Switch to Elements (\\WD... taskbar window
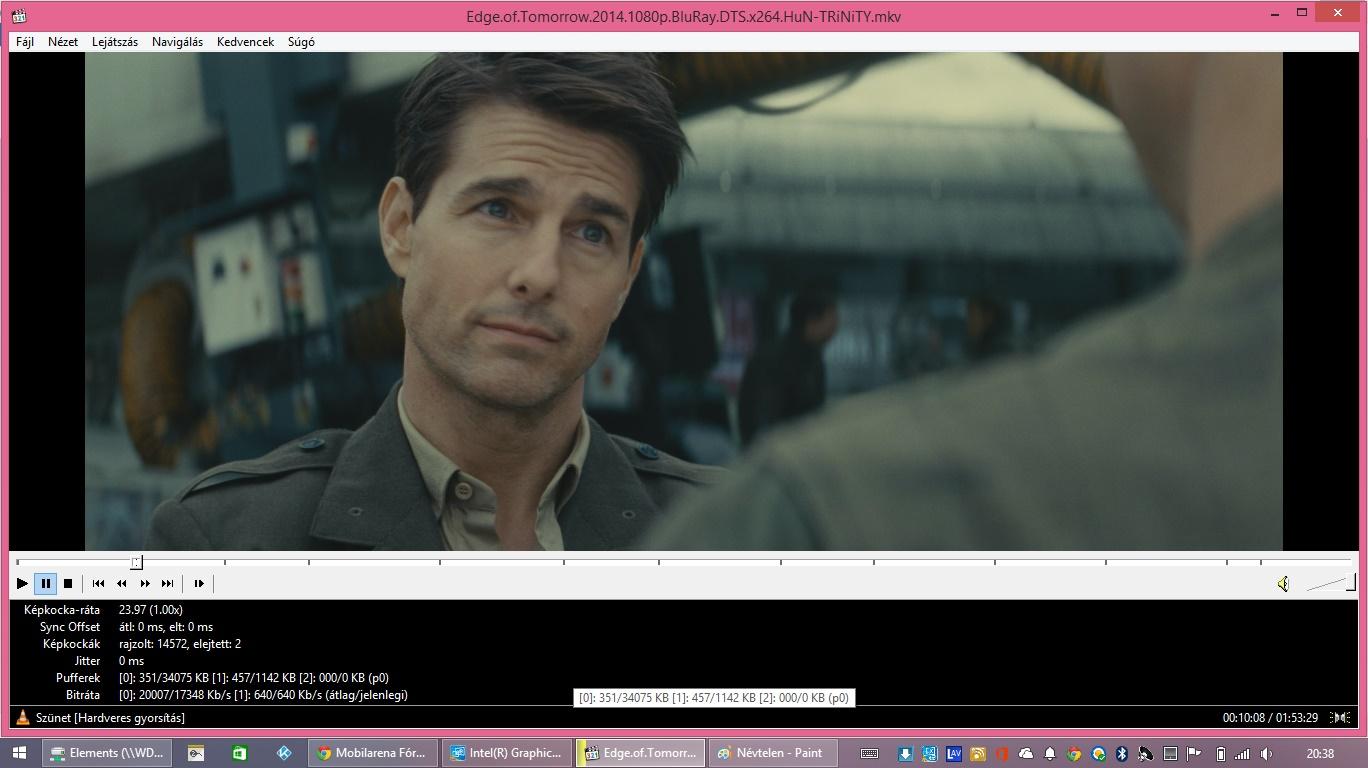The width and height of the screenshot is (1368, 768). [x=107, y=753]
